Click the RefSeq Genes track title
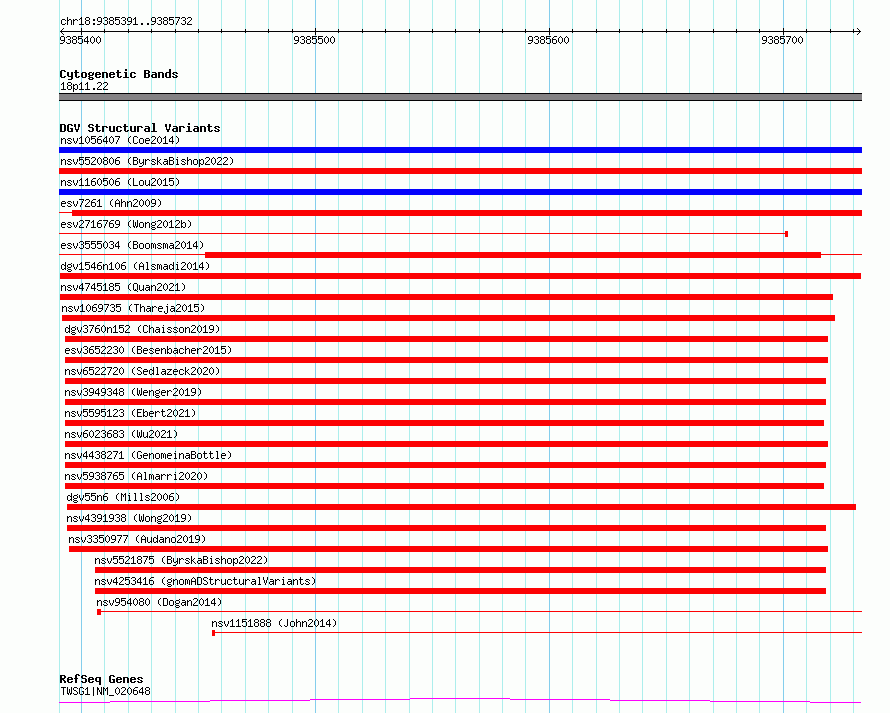Screen dimensions: 890x713 point(102,679)
